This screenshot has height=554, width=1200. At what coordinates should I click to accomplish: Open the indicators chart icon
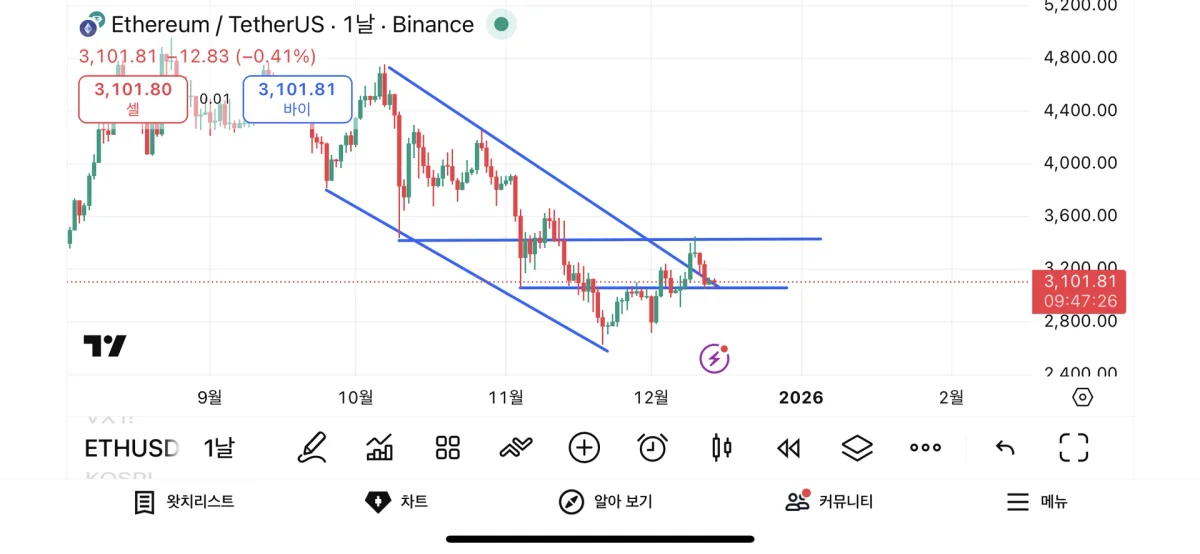pyautogui.click(x=380, y=447)
